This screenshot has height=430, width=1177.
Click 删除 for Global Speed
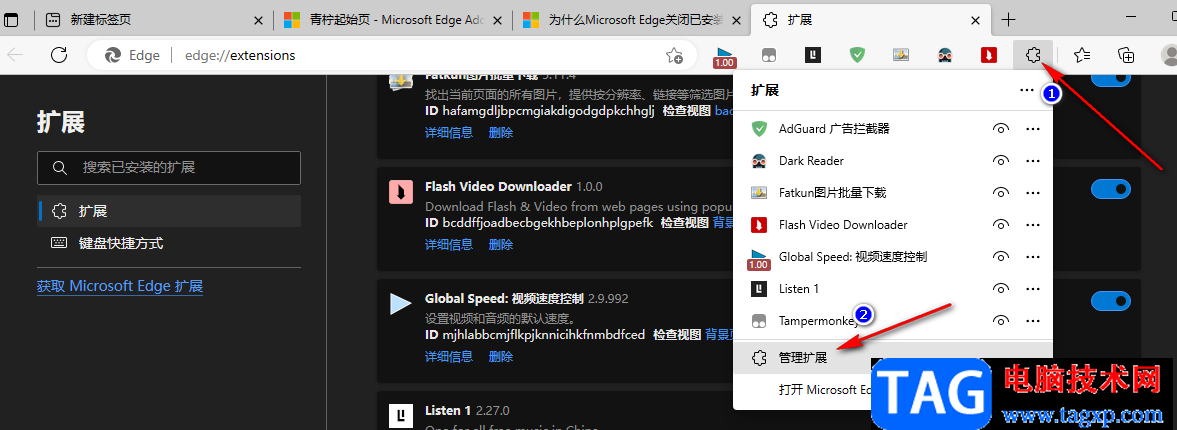501,356
